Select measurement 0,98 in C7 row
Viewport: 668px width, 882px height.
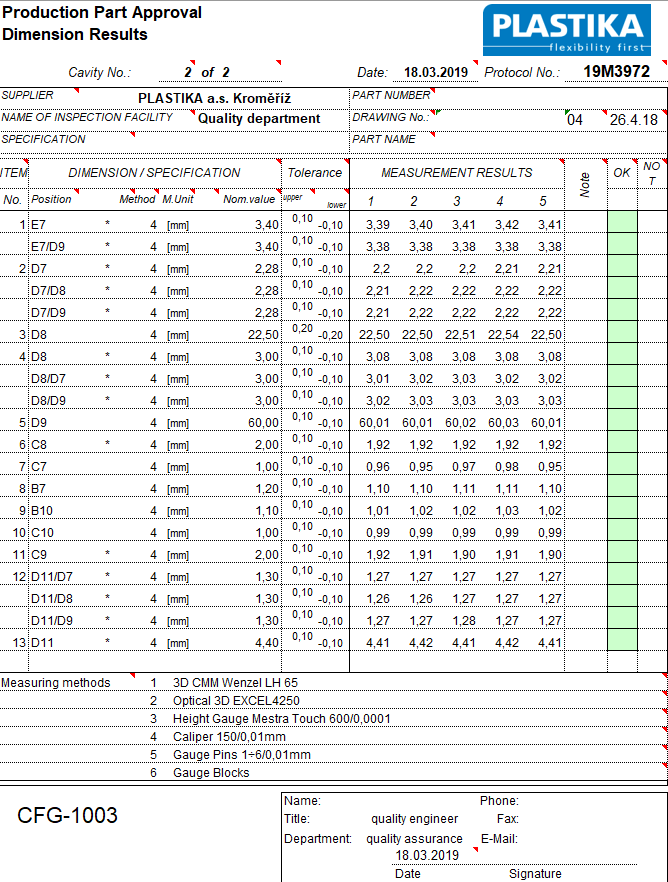tap(507, 467)
